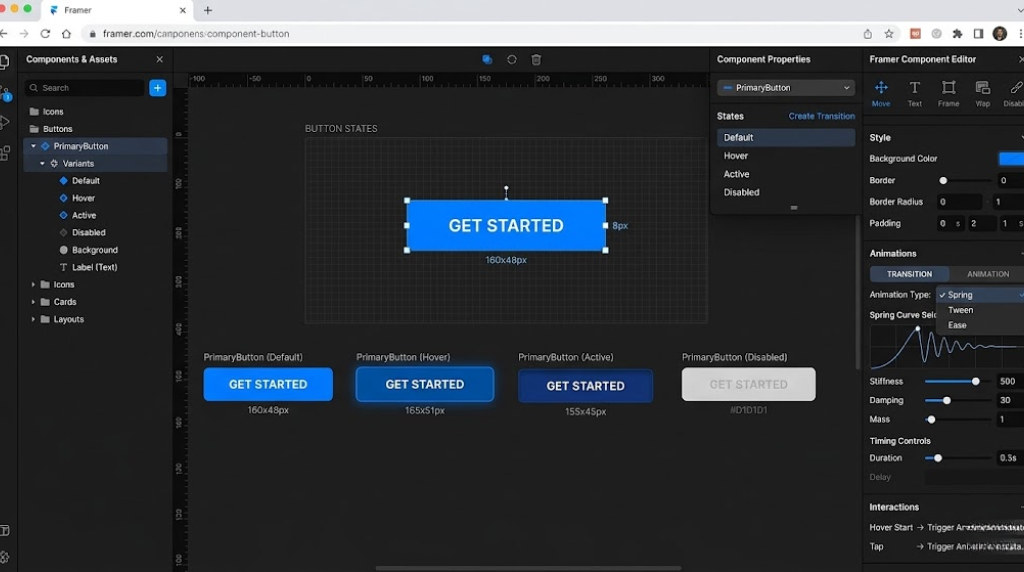Click the browser address bar
1024x572 pixels.
coord(470,33)
